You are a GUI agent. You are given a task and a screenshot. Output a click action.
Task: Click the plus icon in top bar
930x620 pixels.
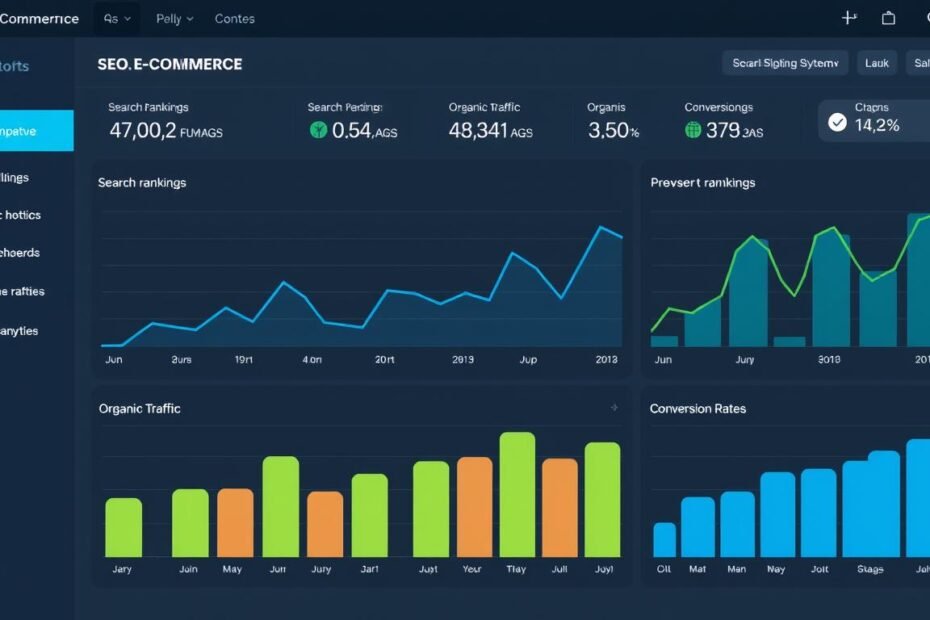click(x=849, y=18)
